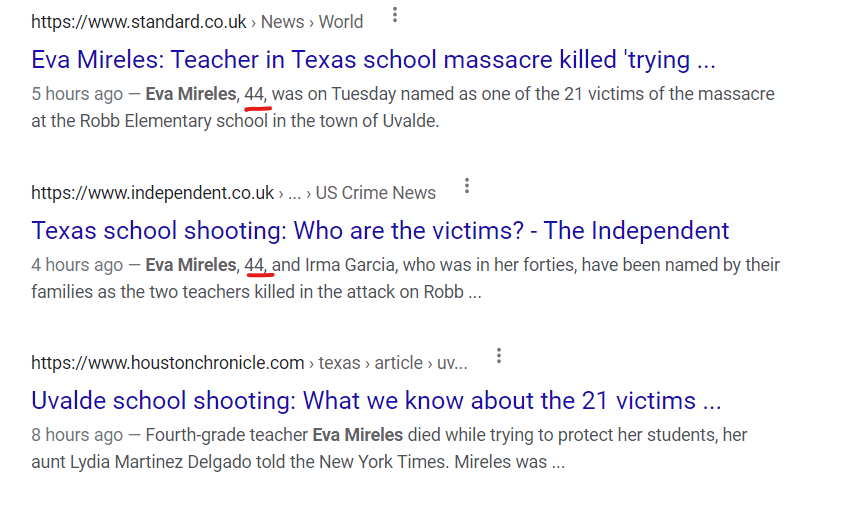The width and height of the screenshot is (849, 516).
Task: Open 'Texas school shooting: Who are the victims?' headline
Action: click(x=380, y=231)
